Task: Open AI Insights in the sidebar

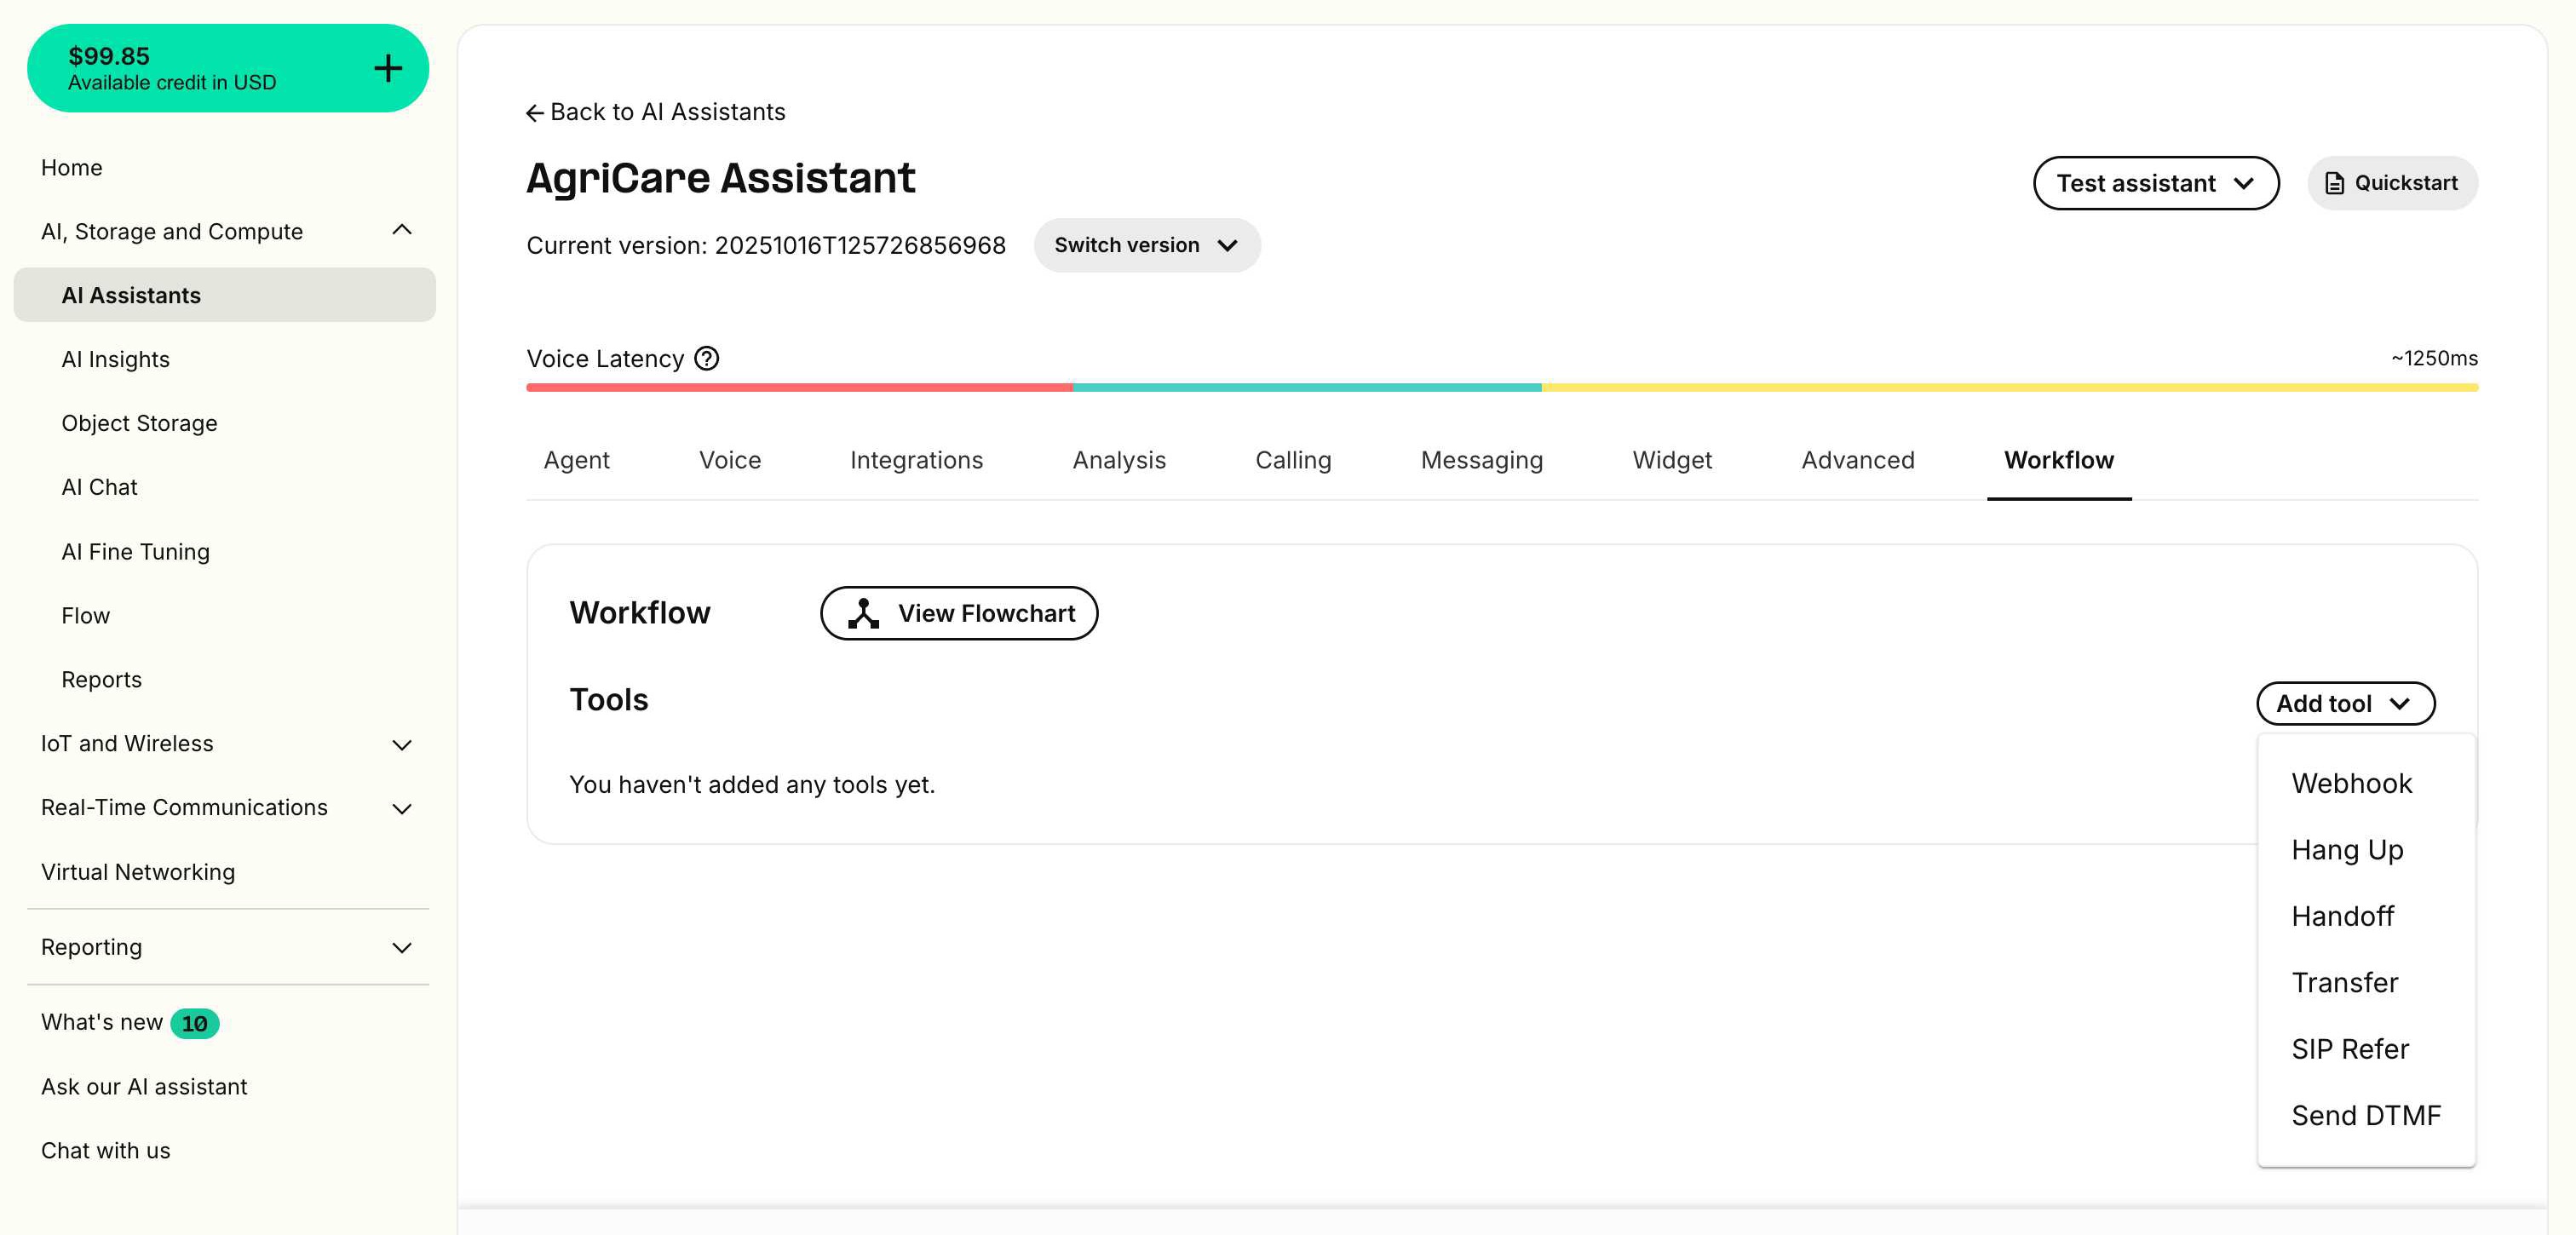Action: pos(115,359)
